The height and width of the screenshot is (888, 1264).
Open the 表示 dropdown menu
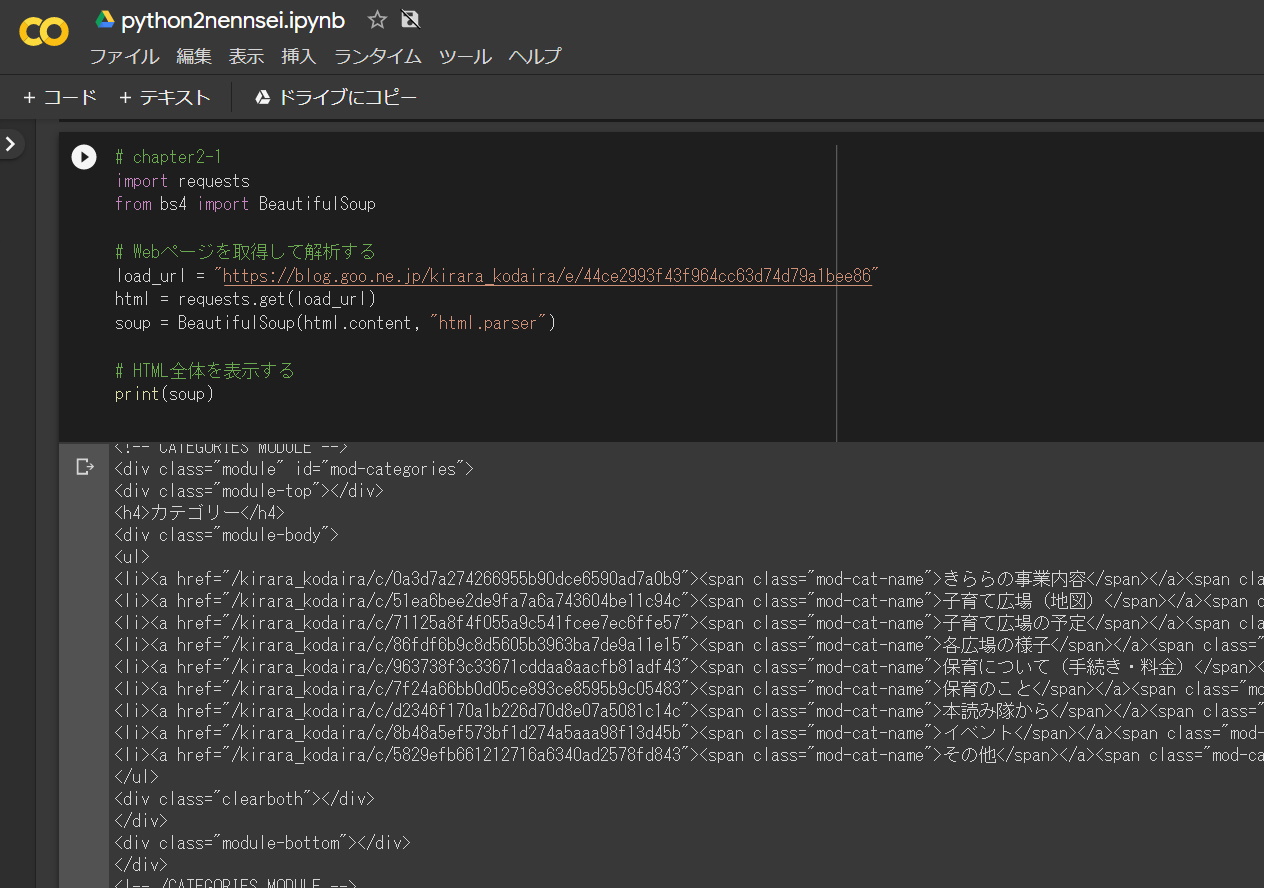point(246,57)
